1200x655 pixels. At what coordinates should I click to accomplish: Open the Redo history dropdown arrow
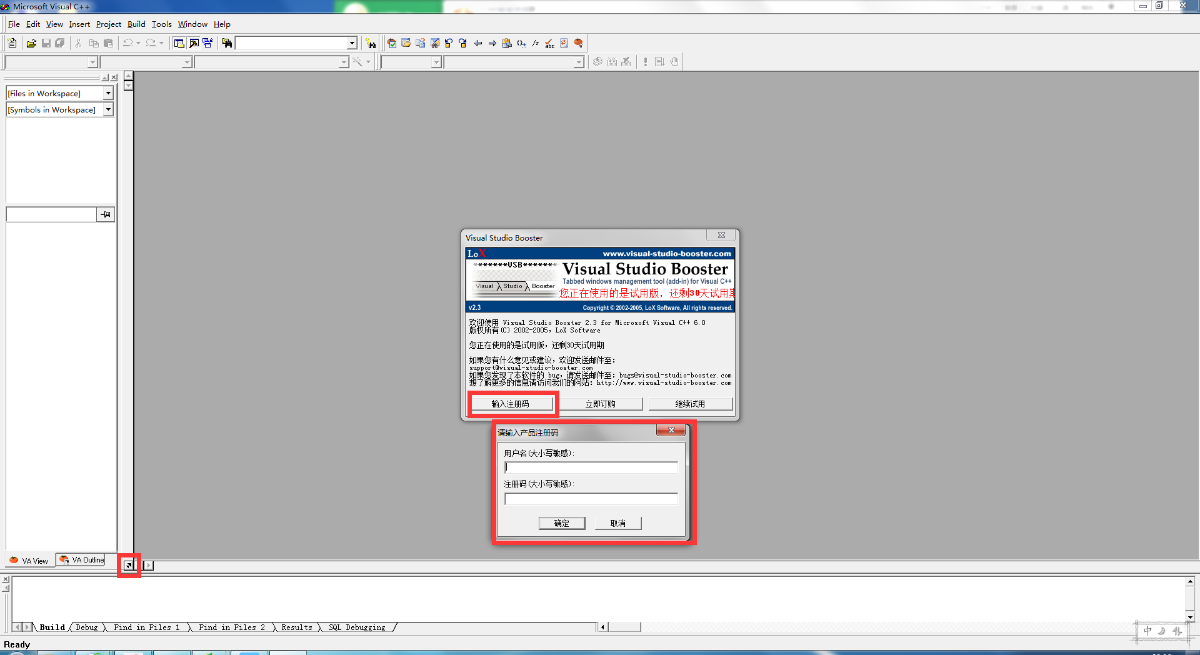[x=161, y=43]
